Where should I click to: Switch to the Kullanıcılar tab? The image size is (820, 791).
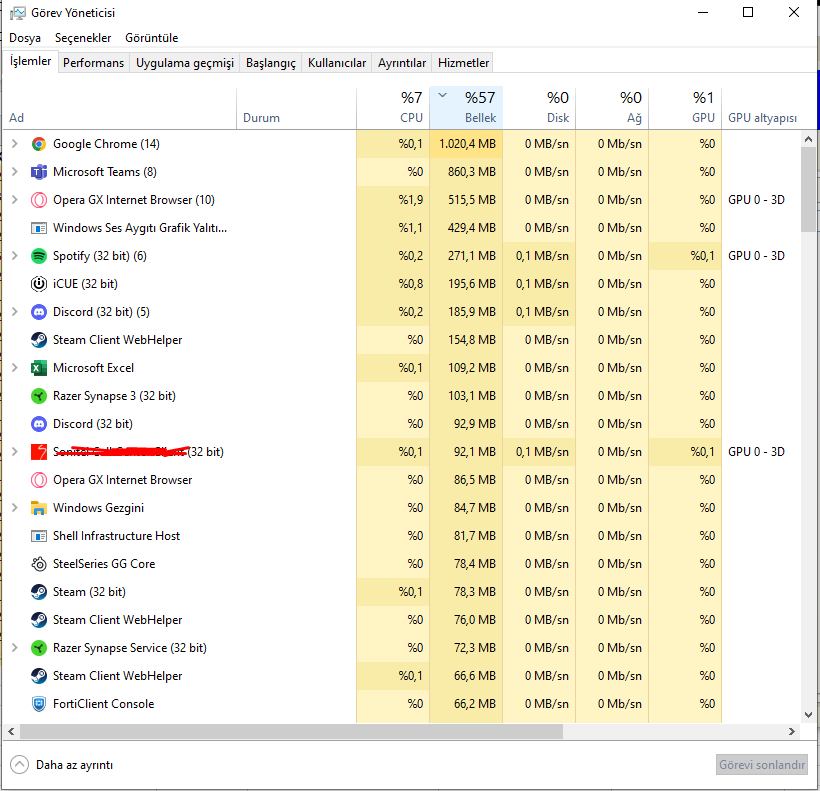[x=337, y=63]
